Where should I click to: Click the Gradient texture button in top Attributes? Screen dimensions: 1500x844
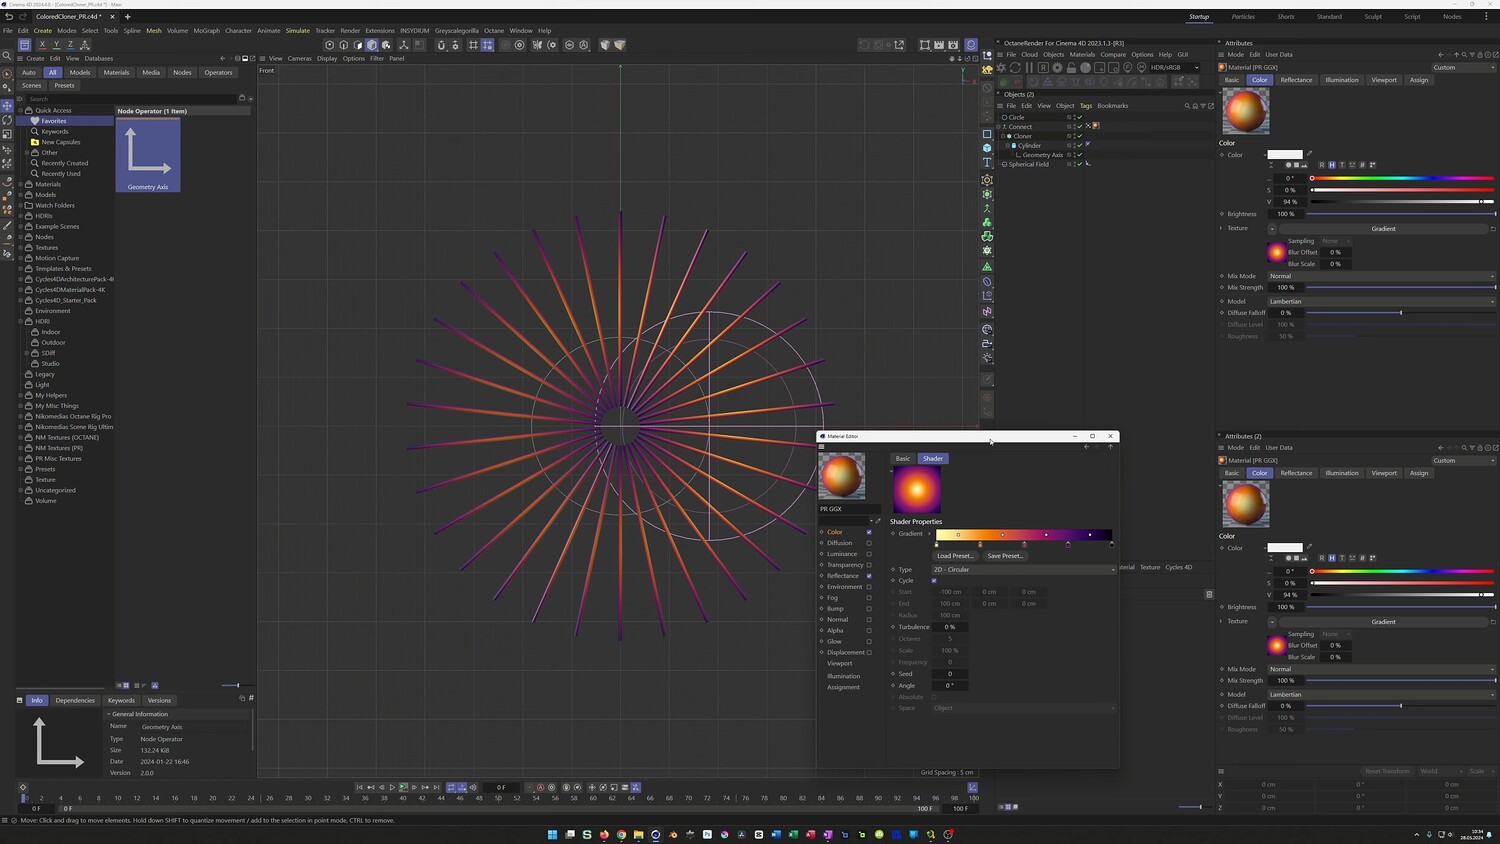pyautogui.click(x=1383, y=229)
